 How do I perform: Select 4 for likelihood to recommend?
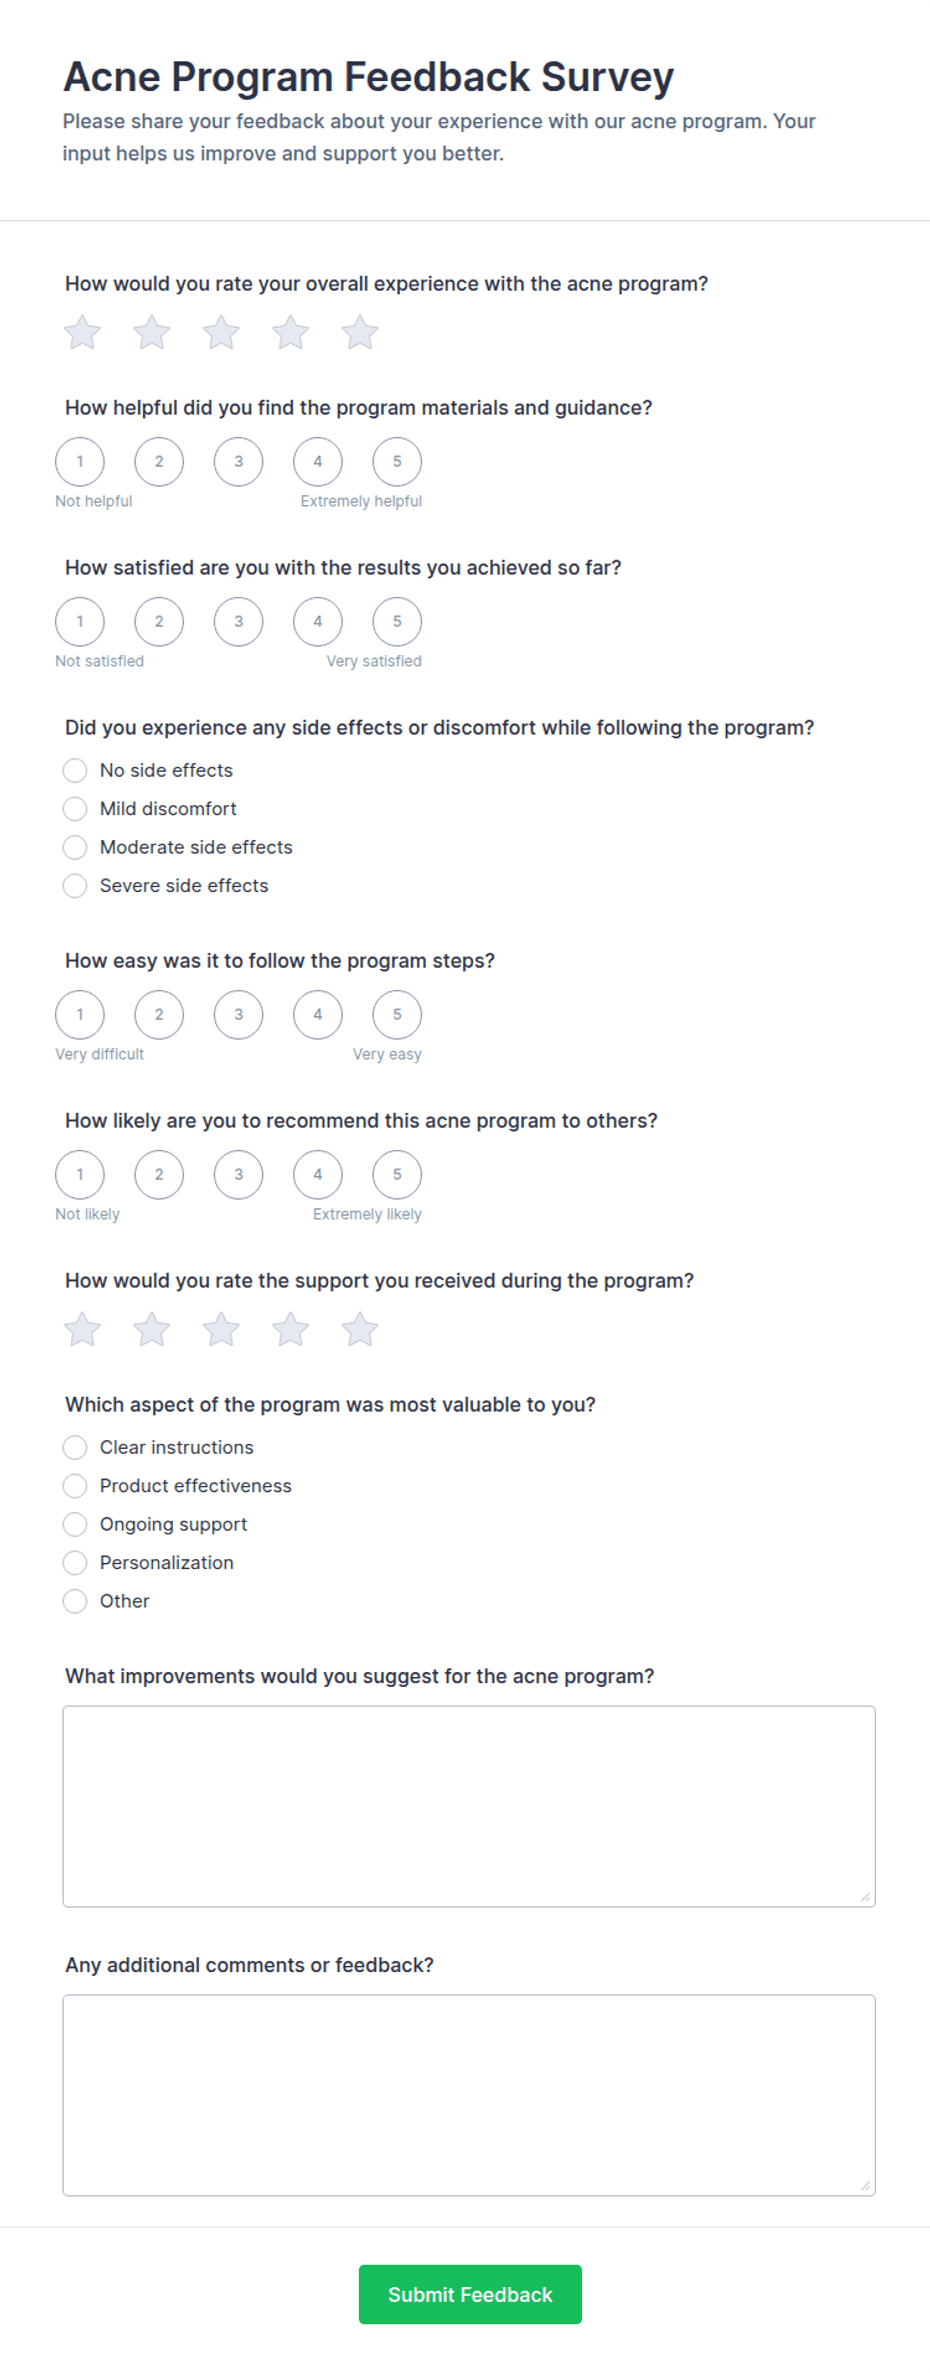point(318,1175)
